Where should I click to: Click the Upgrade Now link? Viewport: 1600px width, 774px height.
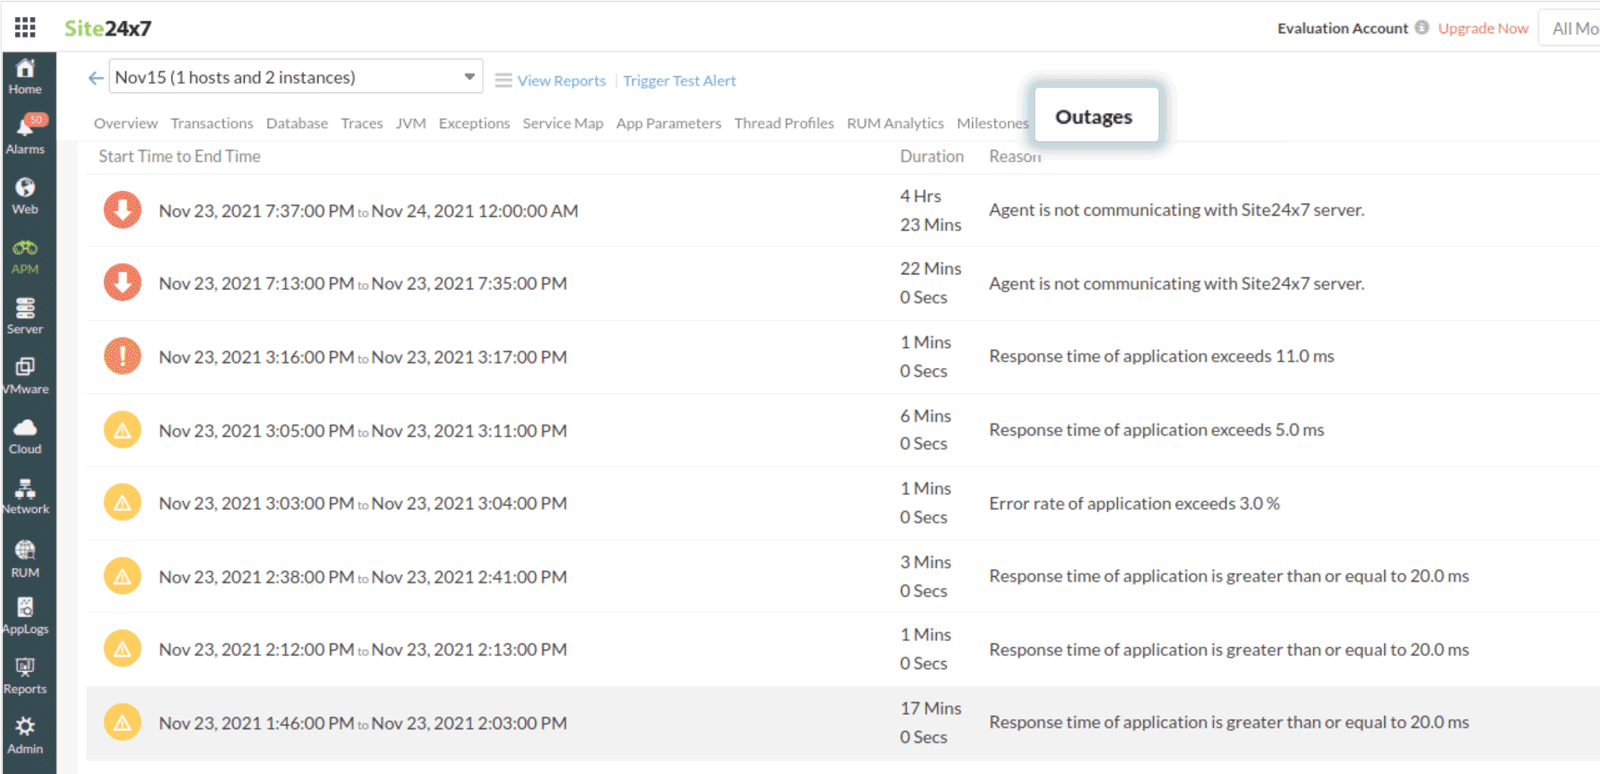click(1483, 28)
